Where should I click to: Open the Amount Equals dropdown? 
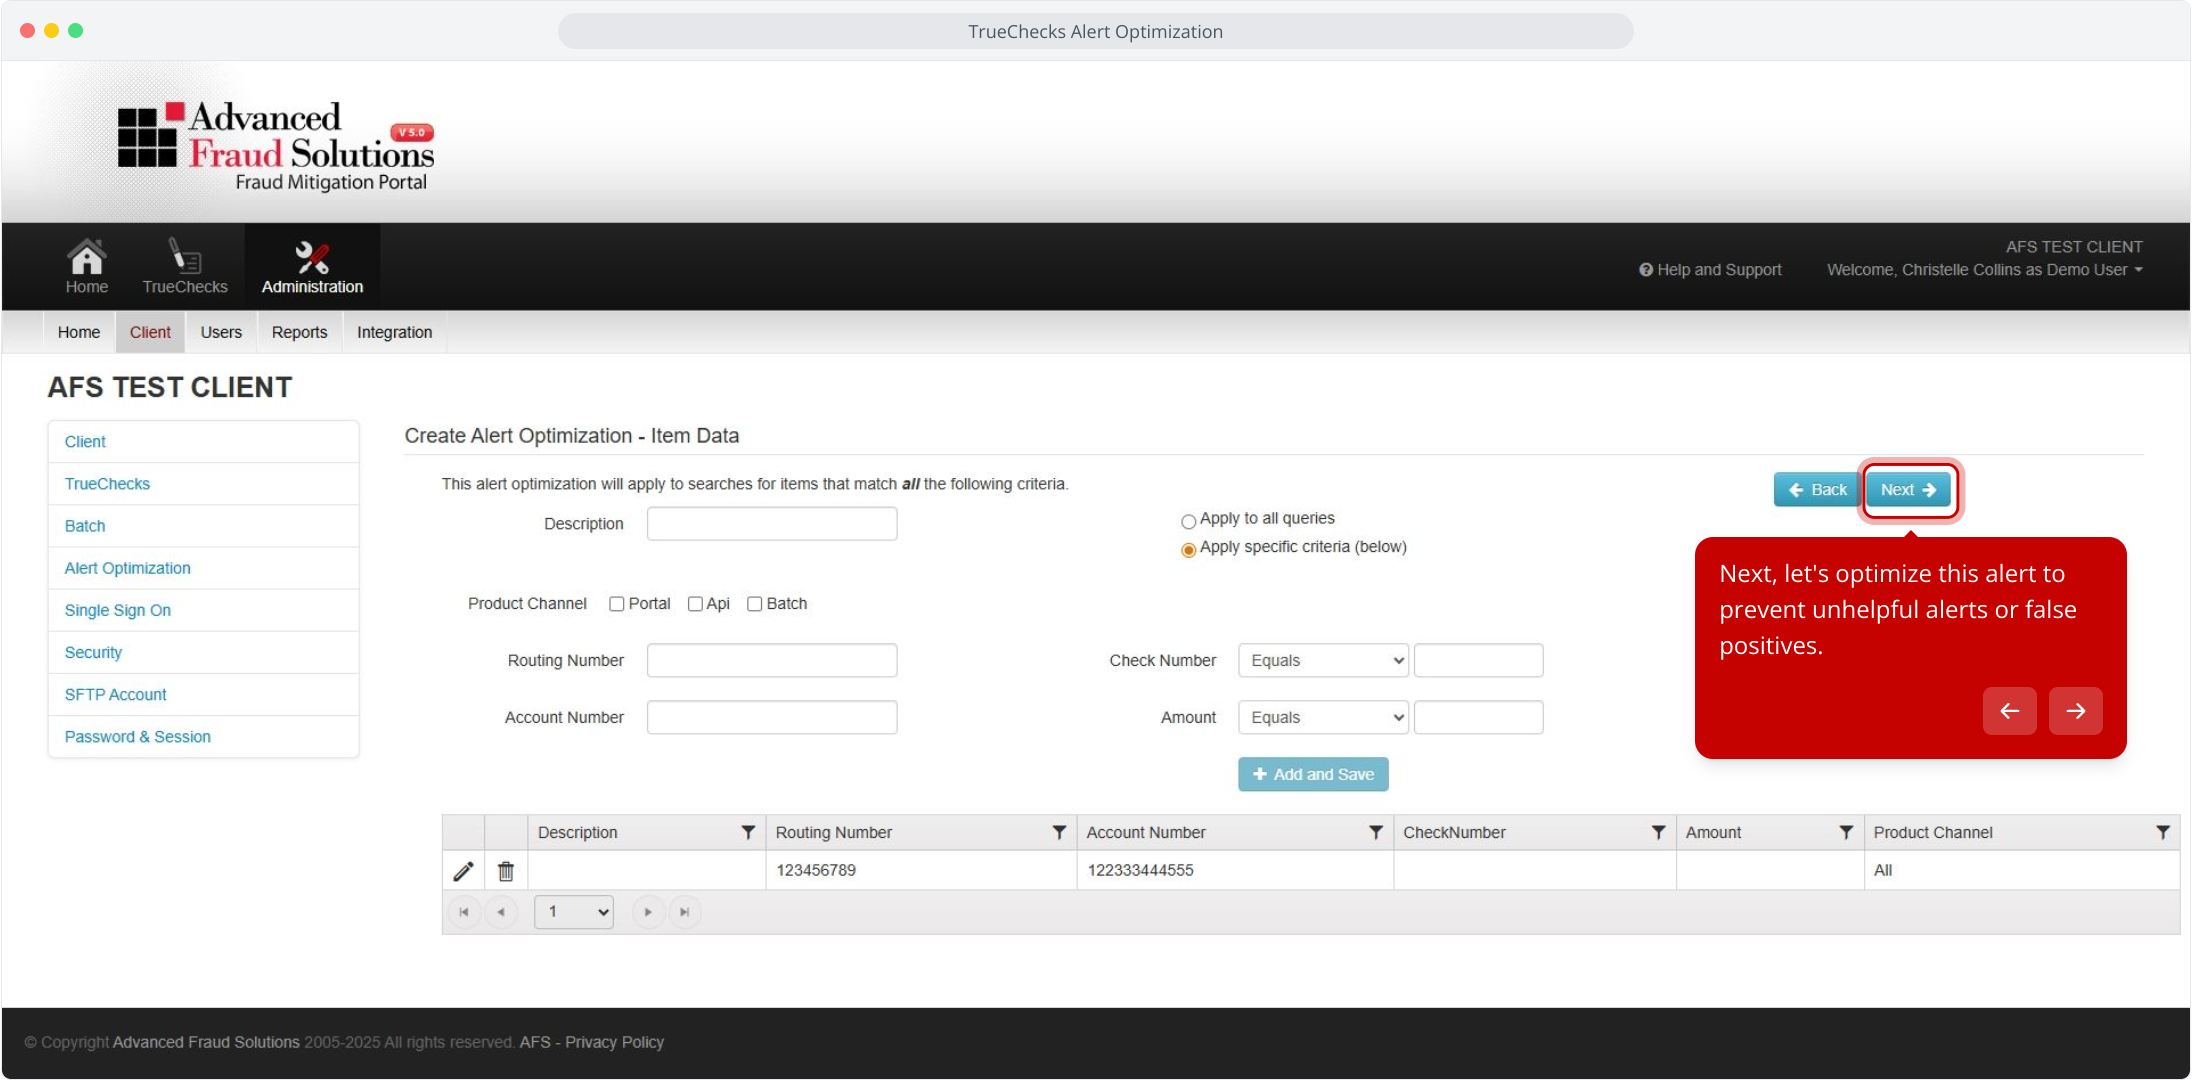1323,718
